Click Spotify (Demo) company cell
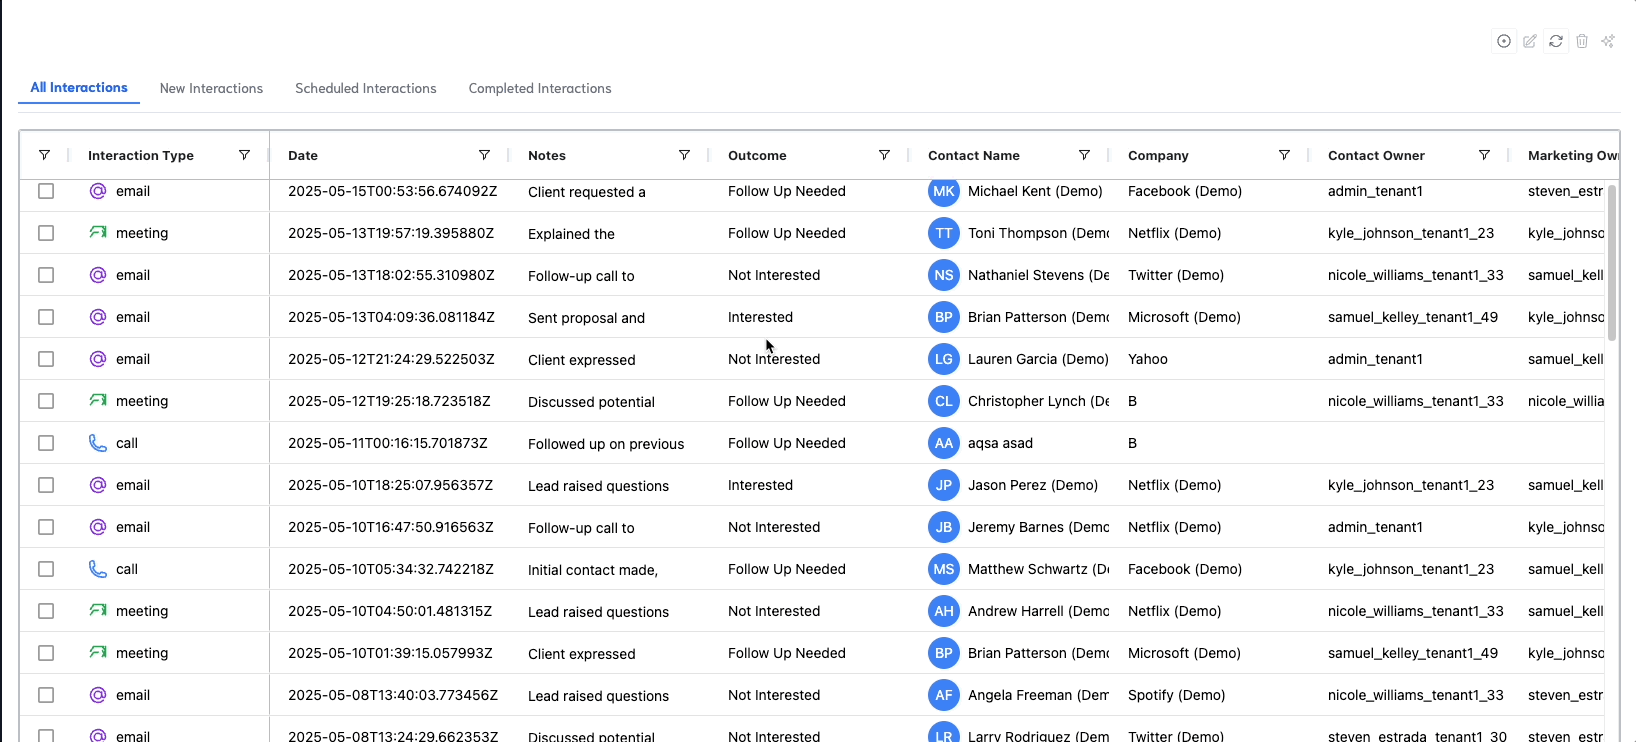This screenshot has width=1636, height=742. [1176, 695]
